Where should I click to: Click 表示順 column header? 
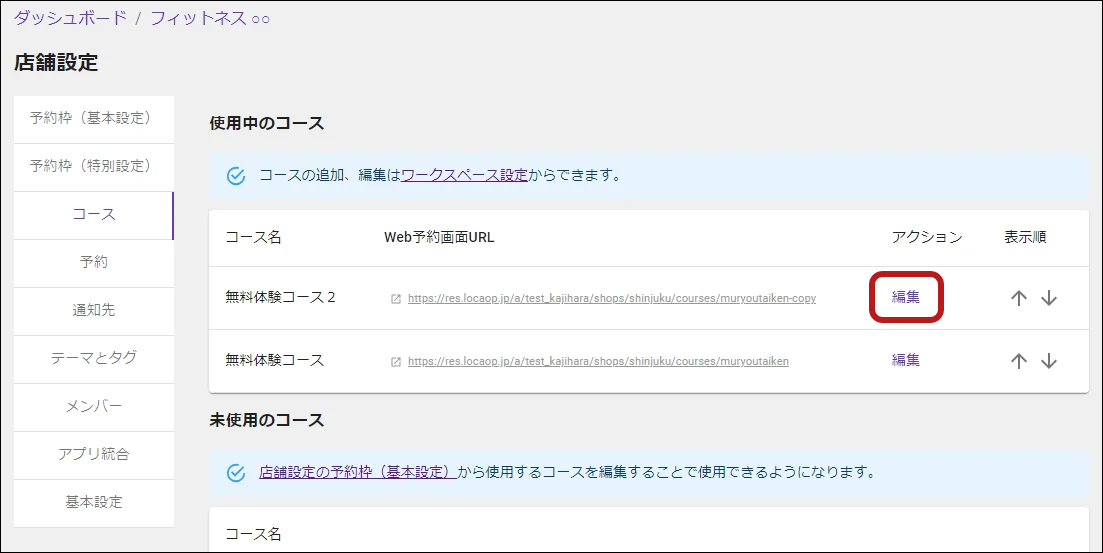coord(1025,238)
